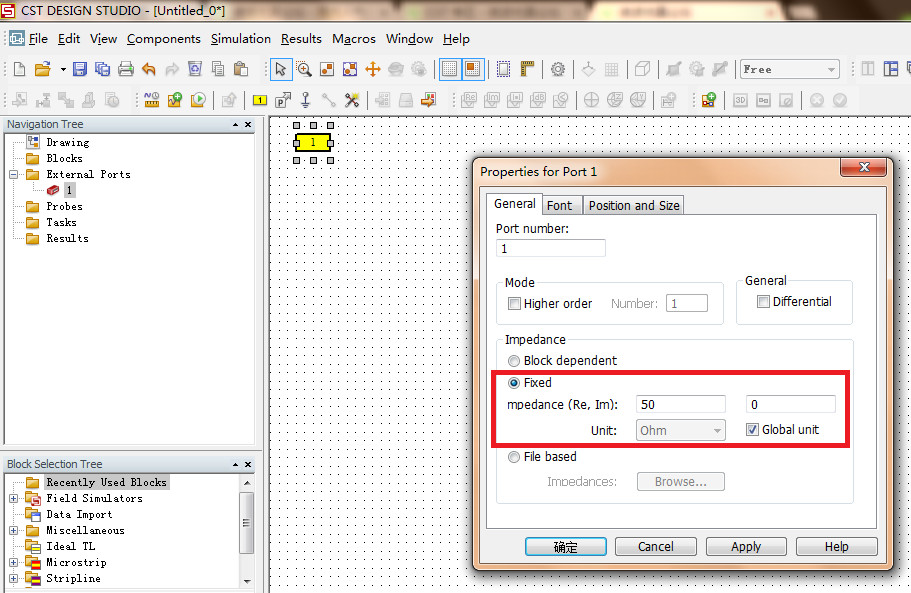Image resolution: width=911 pixels, height=593 pixels.
Task: Select the Fixed impedance radio button
Action: (514, 383)
